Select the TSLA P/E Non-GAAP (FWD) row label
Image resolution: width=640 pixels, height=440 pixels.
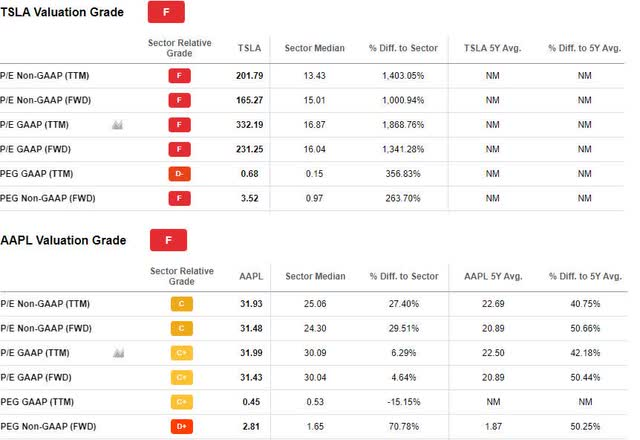point(45,100)
